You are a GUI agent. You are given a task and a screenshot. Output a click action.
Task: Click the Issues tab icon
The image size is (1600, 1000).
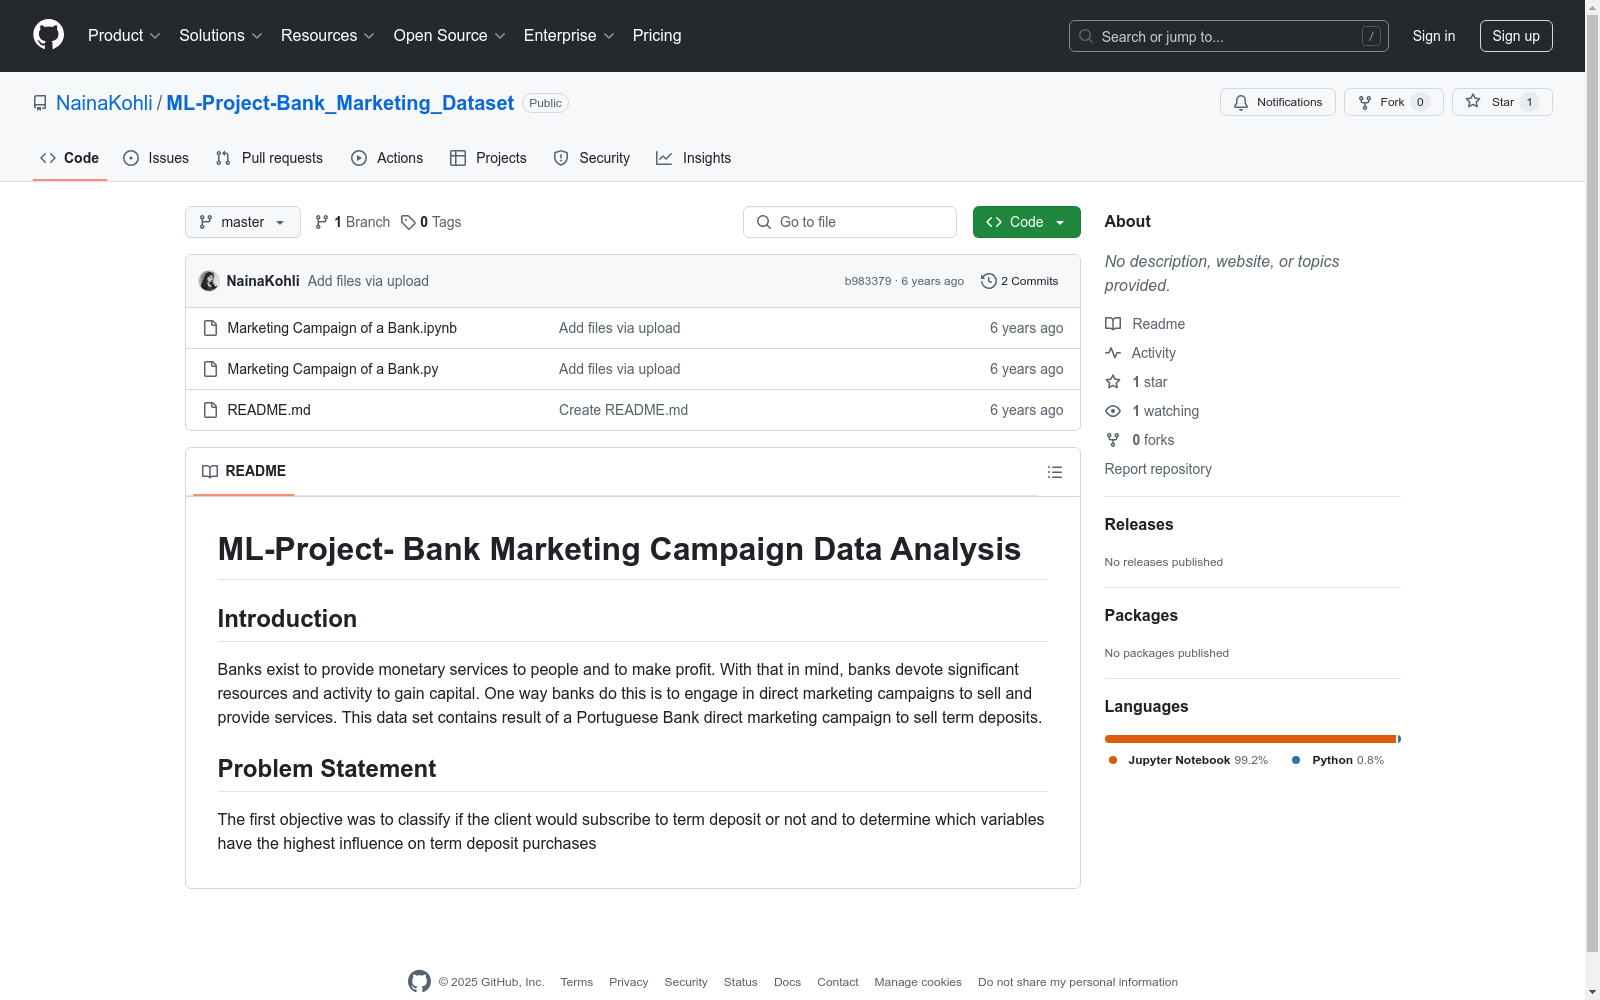pyautogui.click(x=131, y=158)
